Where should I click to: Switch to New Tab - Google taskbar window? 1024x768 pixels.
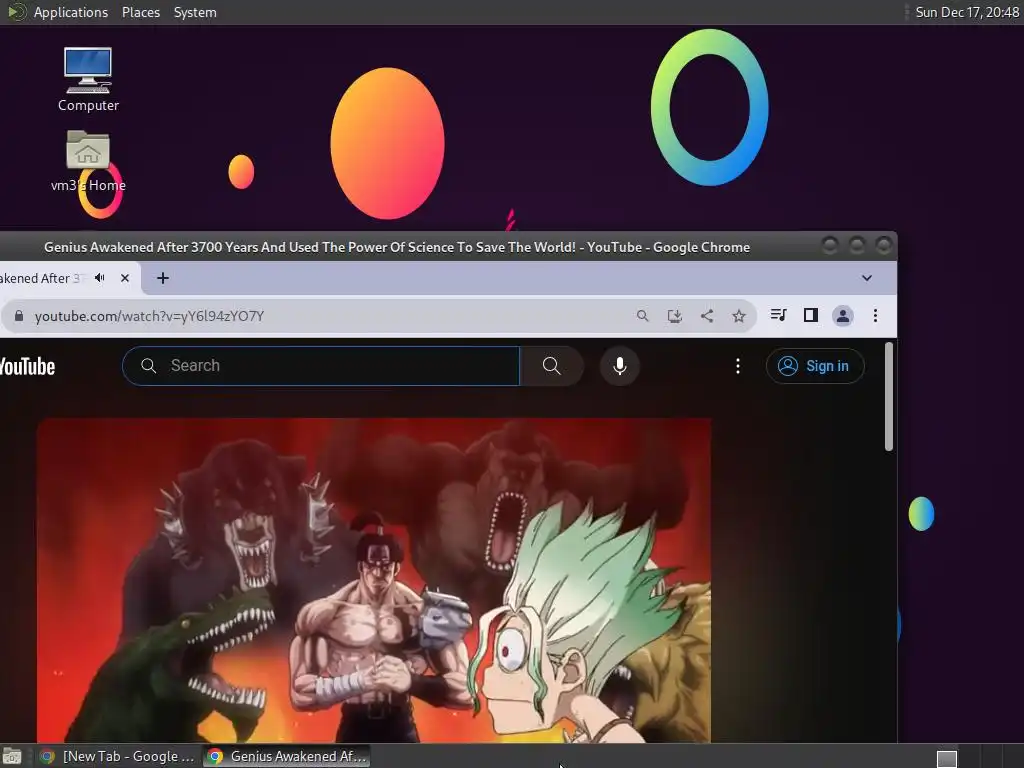[118, 756]
